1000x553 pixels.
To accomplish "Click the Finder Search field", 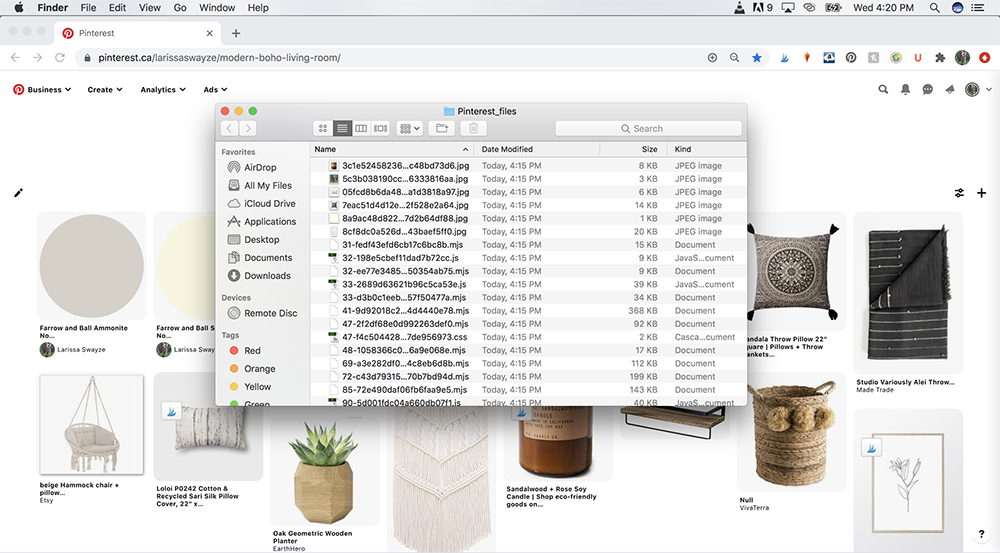I will 648,128.
